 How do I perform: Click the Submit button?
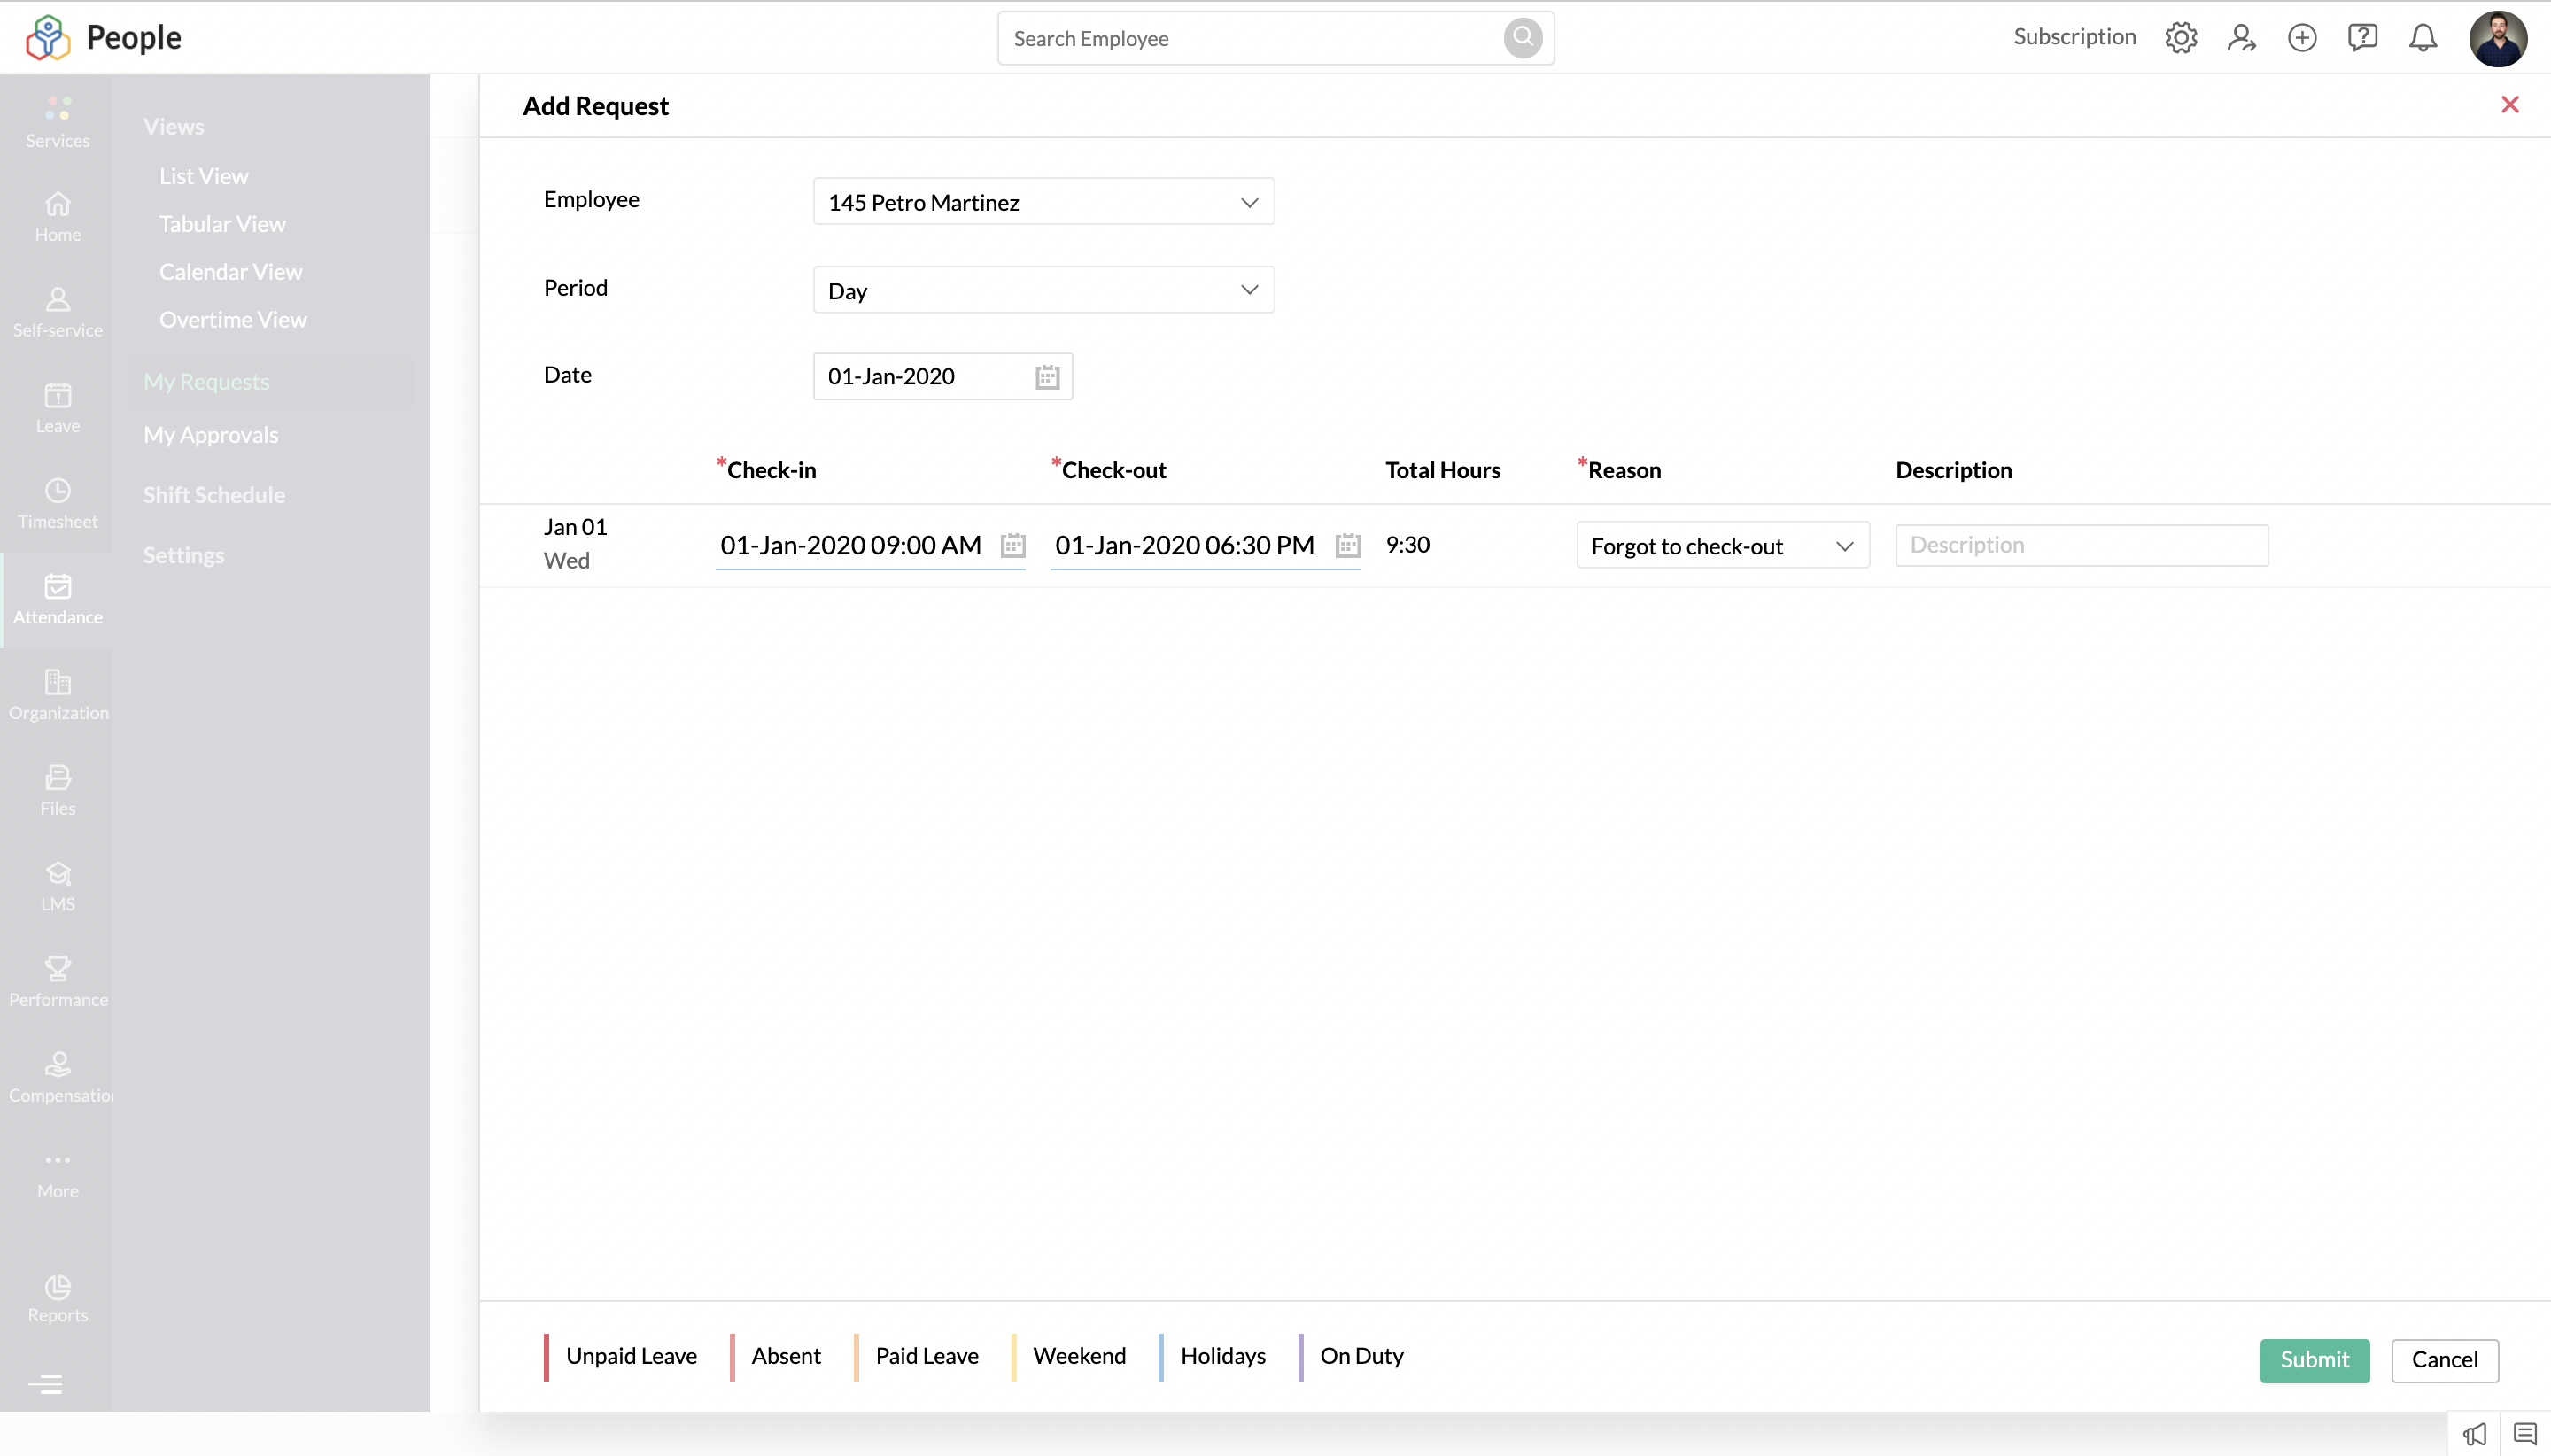(x=2314, y=1360)
